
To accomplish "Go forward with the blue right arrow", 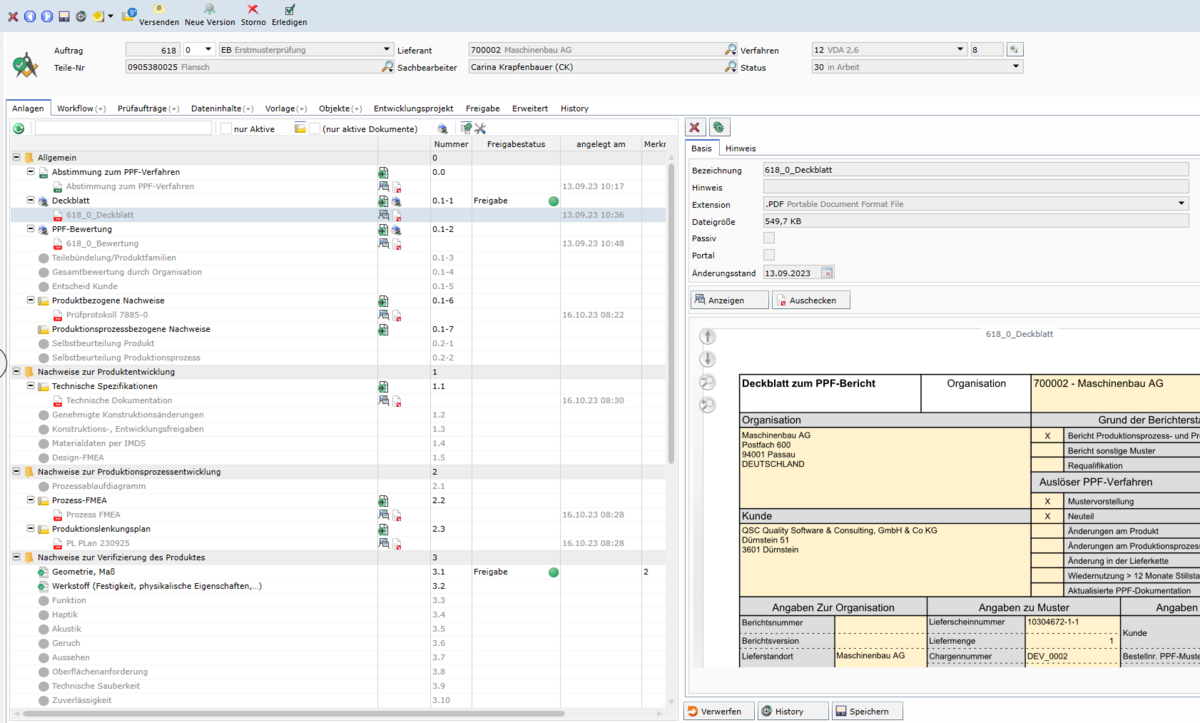I will click(46, 17).
